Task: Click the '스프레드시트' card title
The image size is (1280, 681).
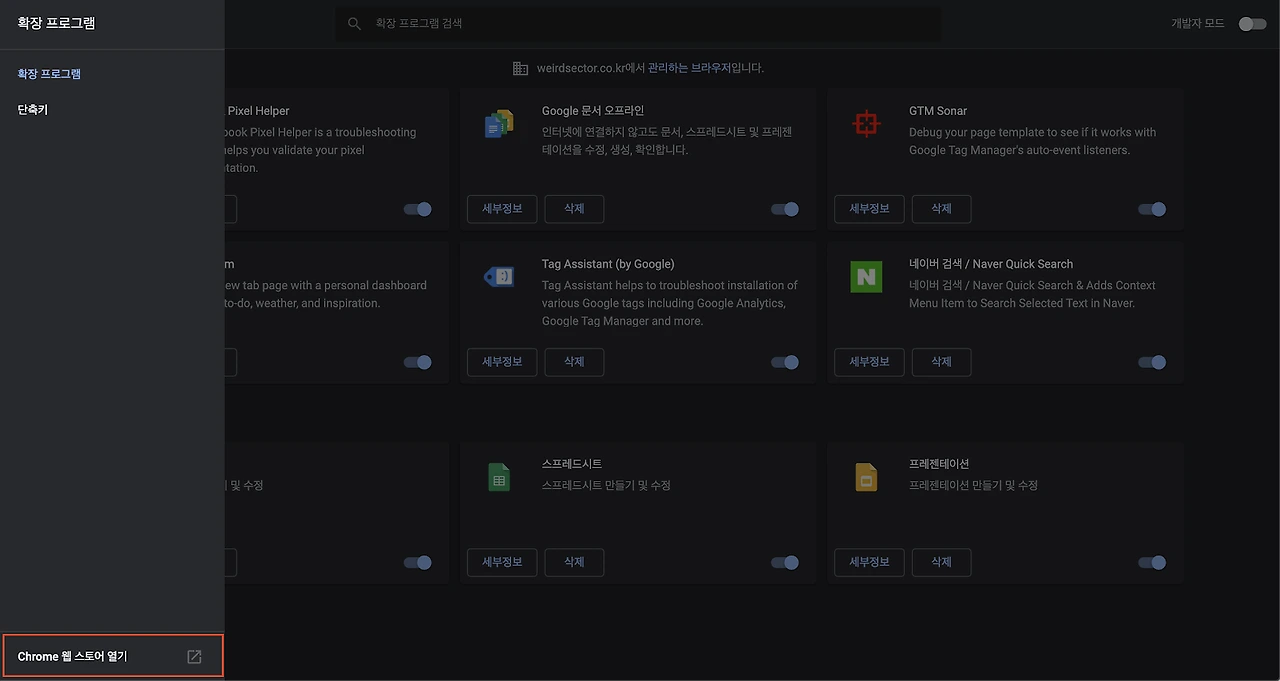Action: click(572, 464)
